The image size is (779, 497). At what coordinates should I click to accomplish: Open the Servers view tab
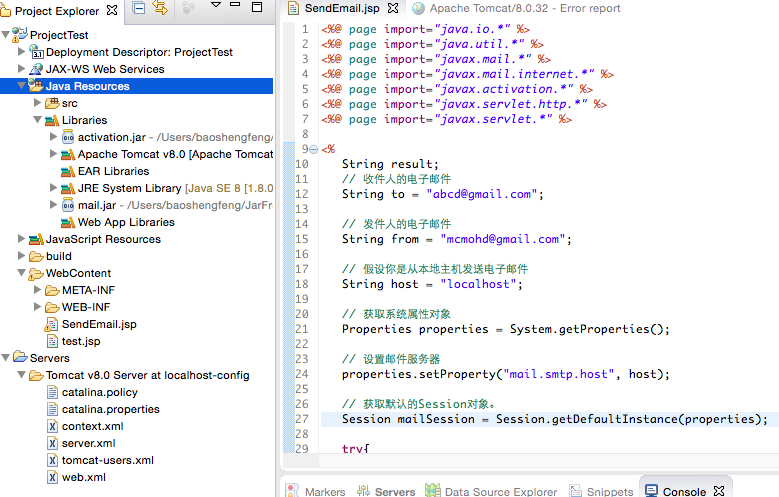pyautogui.click(x=386, y=492)
